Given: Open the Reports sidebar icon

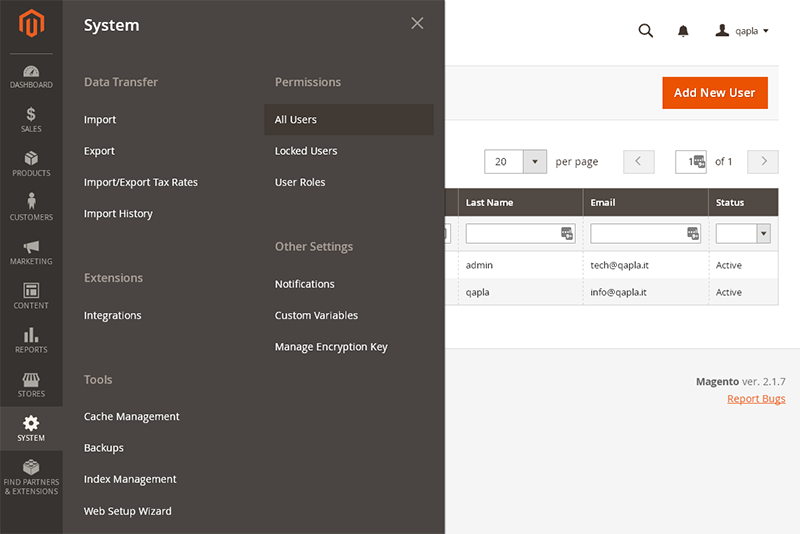Looking at the screenshot, I should tap(31, 341).
